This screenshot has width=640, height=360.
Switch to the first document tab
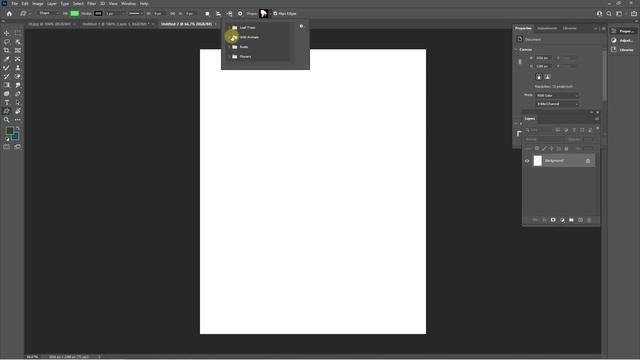coord(49,24)
